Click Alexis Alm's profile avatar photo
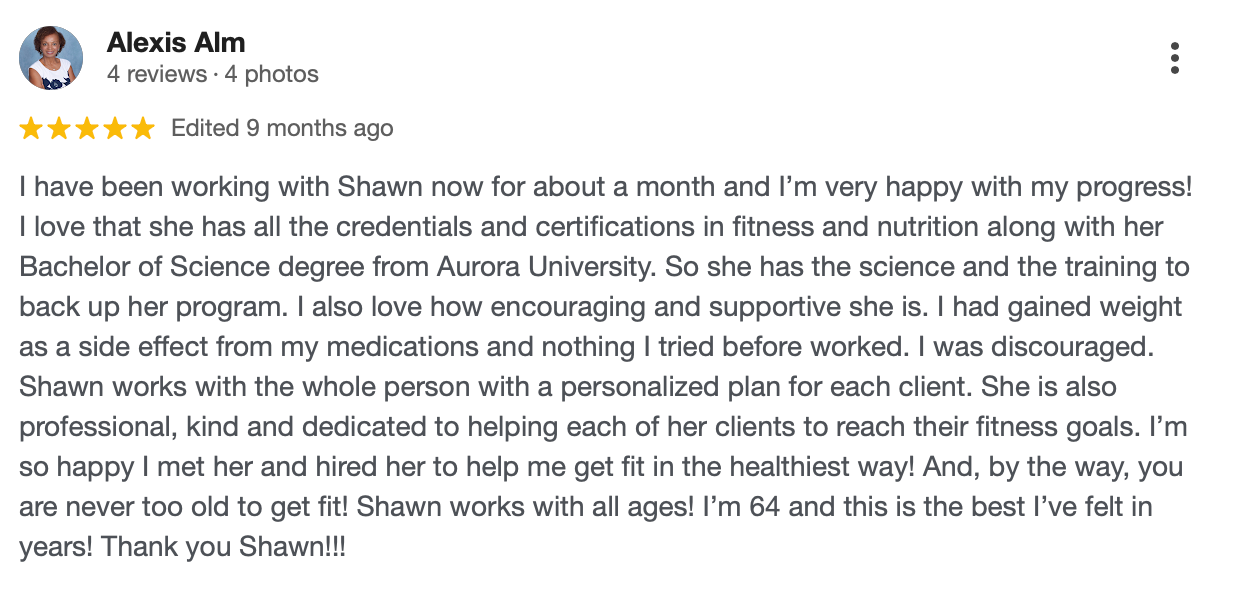The height and width of the screenshot is (598, 1246). click(x=51, y=58)
